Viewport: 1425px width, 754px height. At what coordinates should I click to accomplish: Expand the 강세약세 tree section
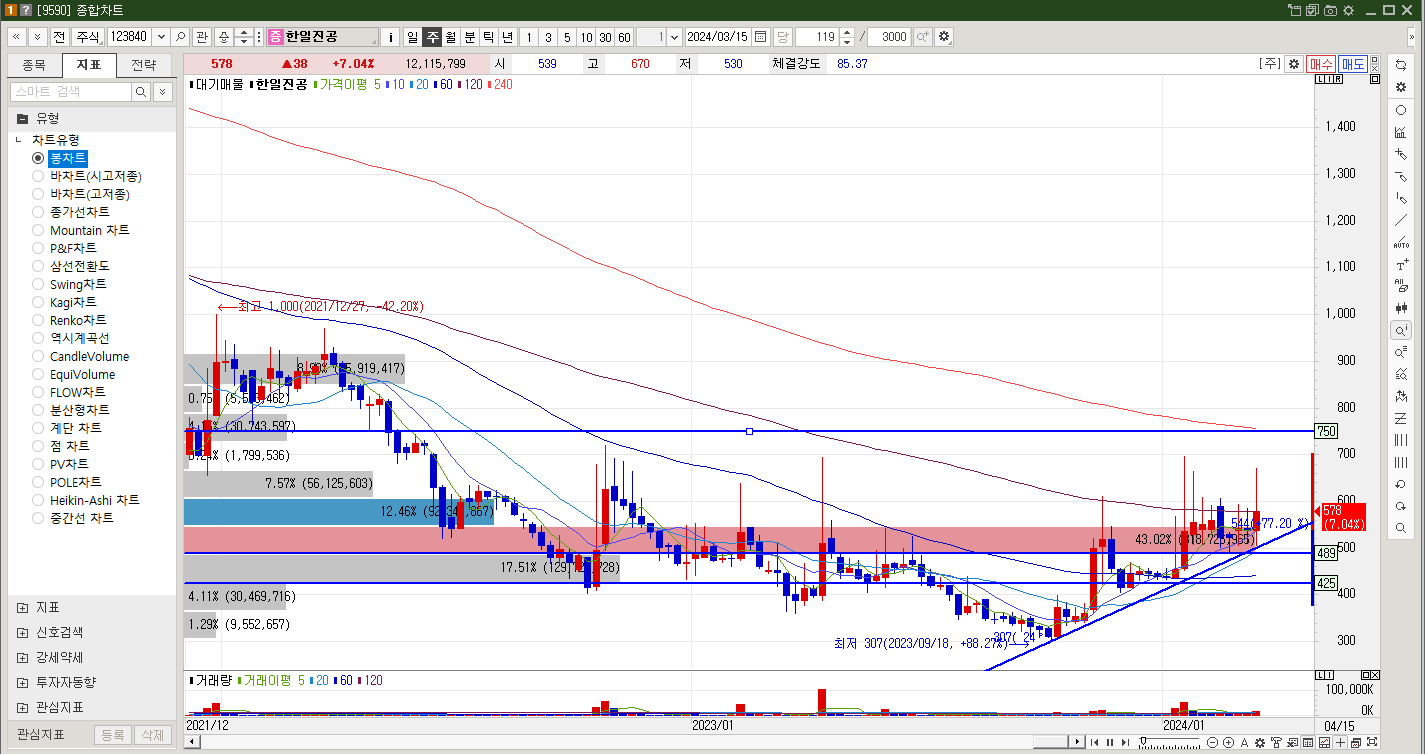[22, 657]
